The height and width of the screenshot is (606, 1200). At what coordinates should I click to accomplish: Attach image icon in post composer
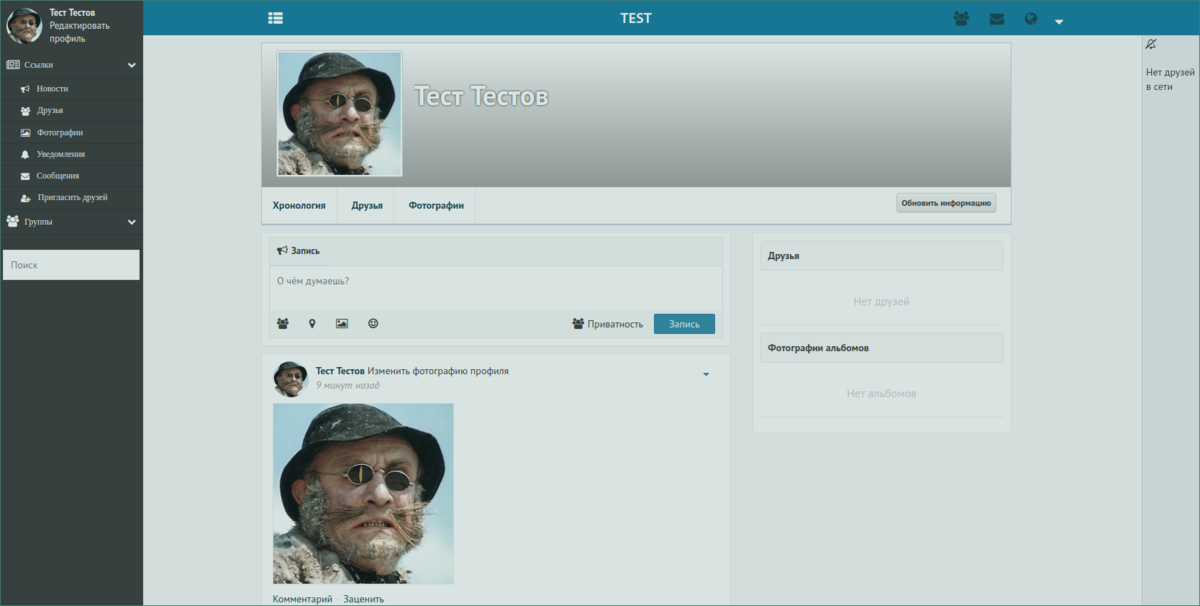(x=342, y=324)
